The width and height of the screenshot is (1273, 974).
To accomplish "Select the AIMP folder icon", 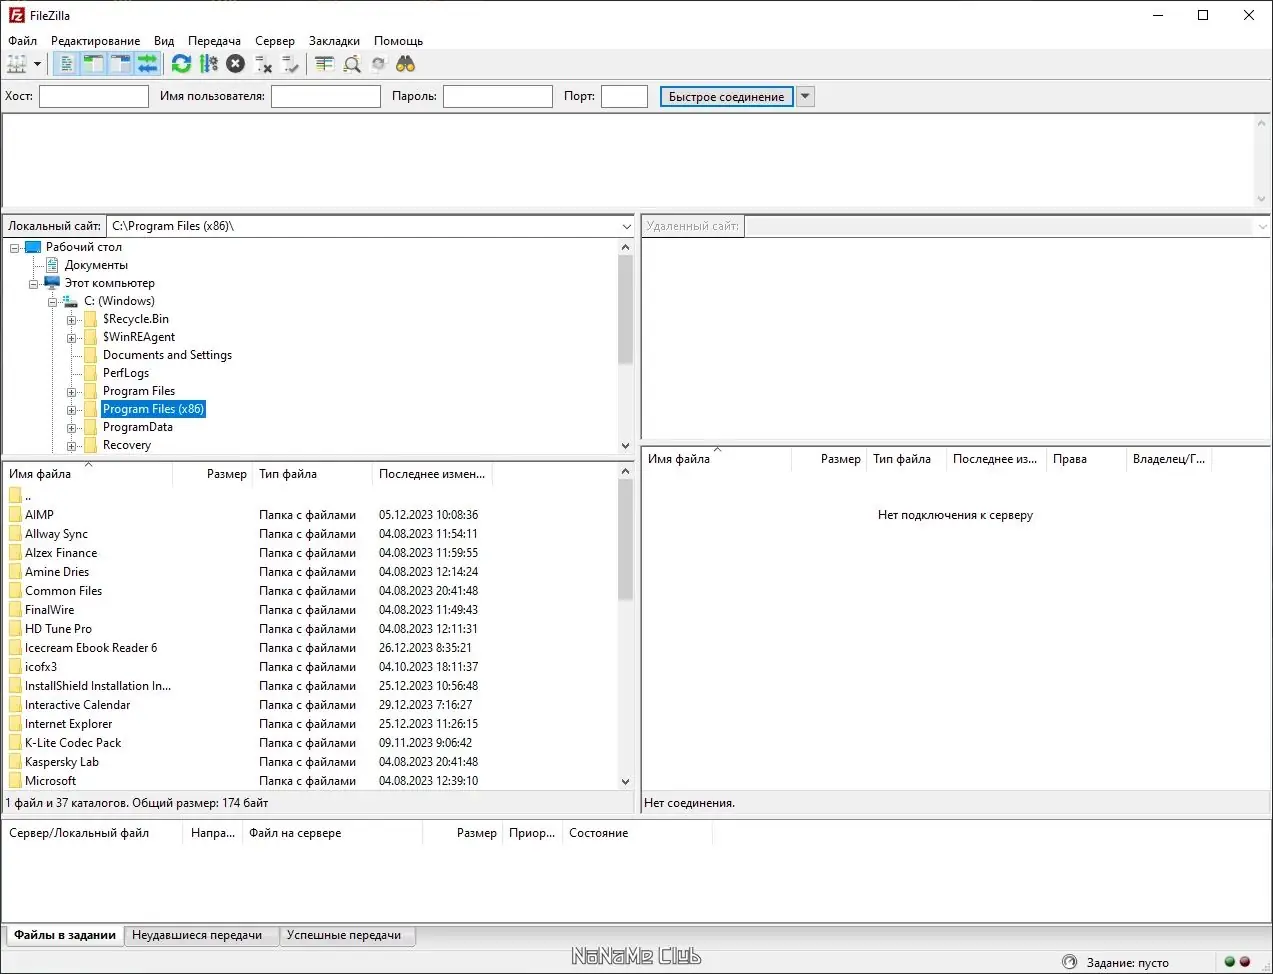I will (15, 515).
